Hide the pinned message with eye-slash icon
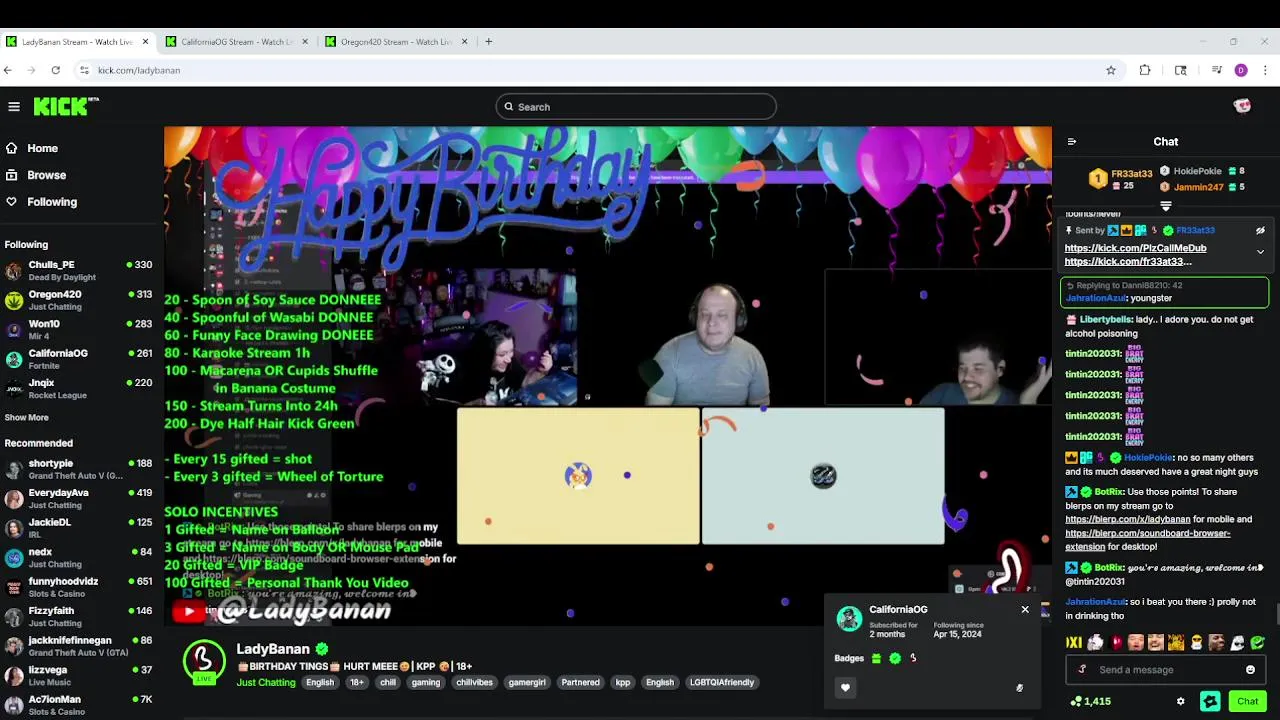1280x720 pixels. coord(1260,231)
